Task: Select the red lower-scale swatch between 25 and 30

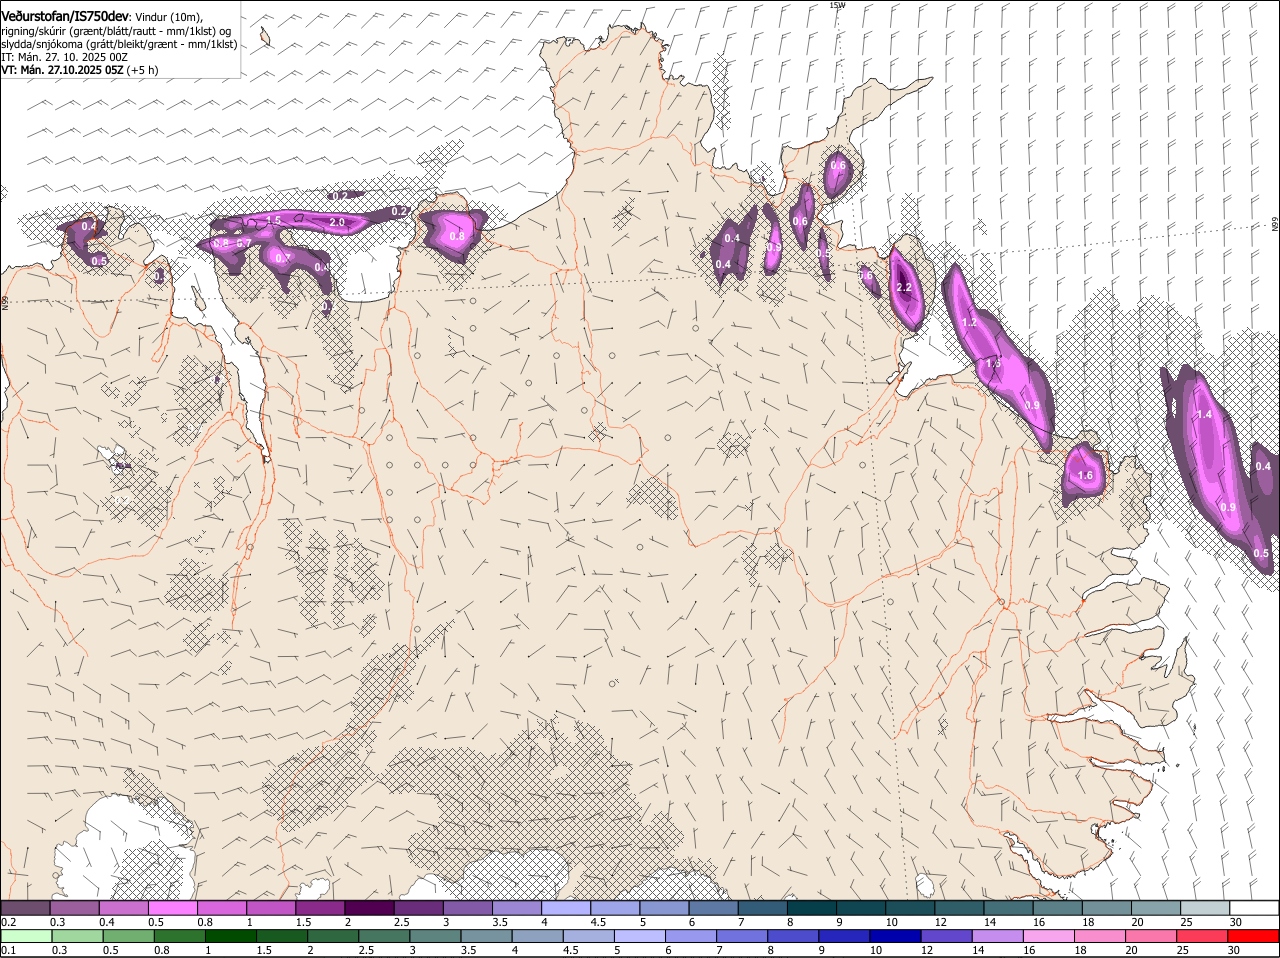Action: (1203, 936)
